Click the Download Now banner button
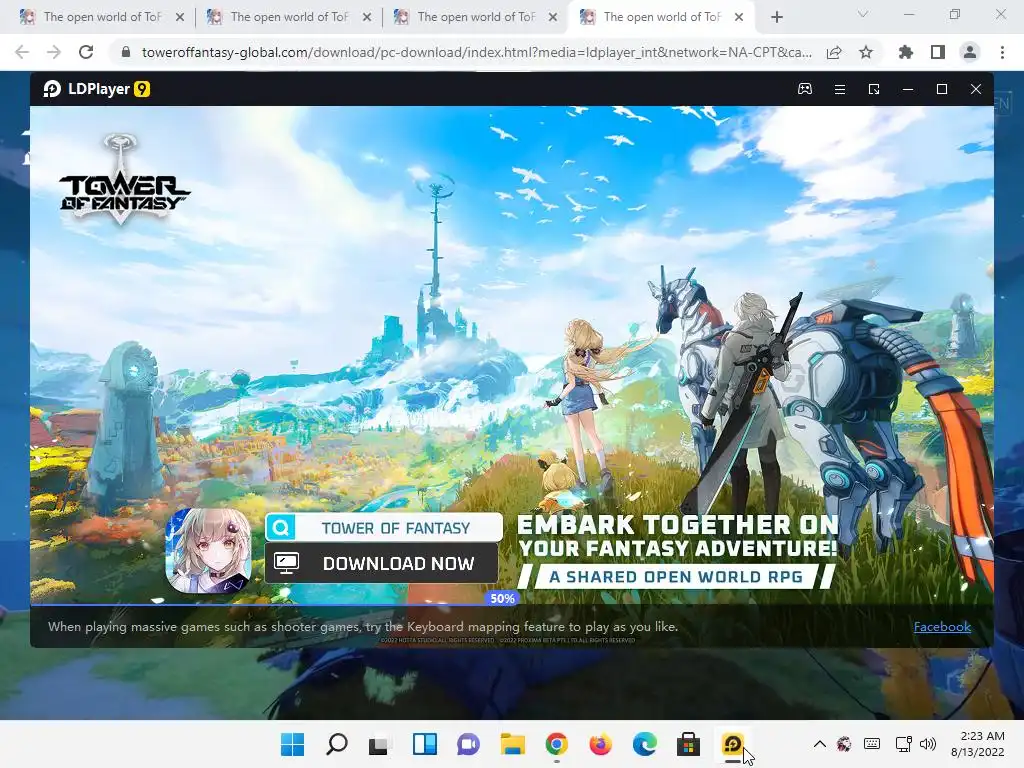This screenshot has height=768, width=1024. [x=381, y=563]
